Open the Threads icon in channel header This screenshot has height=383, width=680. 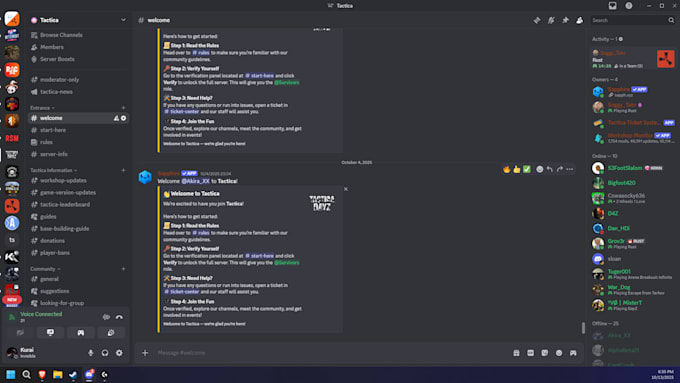[x=537, y=20]
